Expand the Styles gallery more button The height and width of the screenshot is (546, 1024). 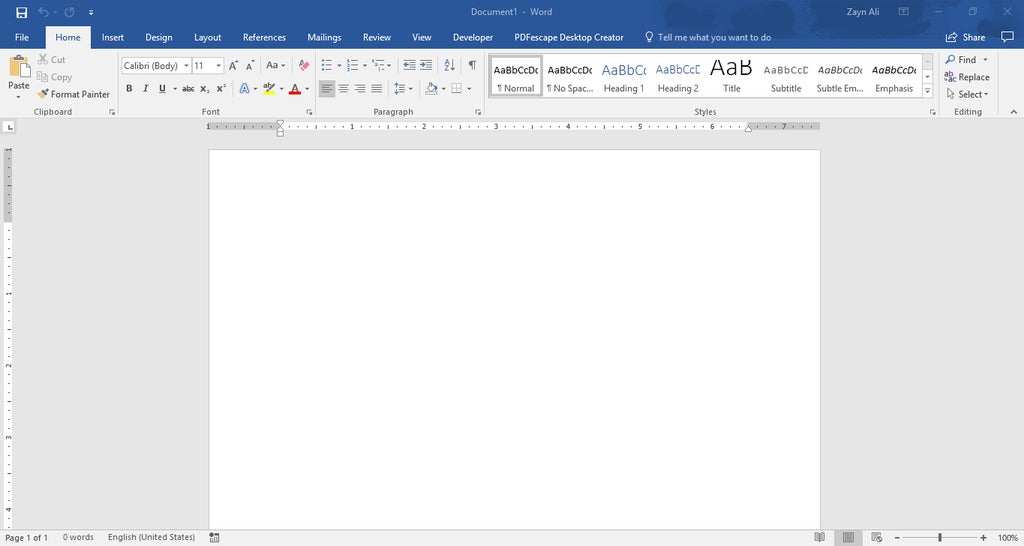click(927, 91)
